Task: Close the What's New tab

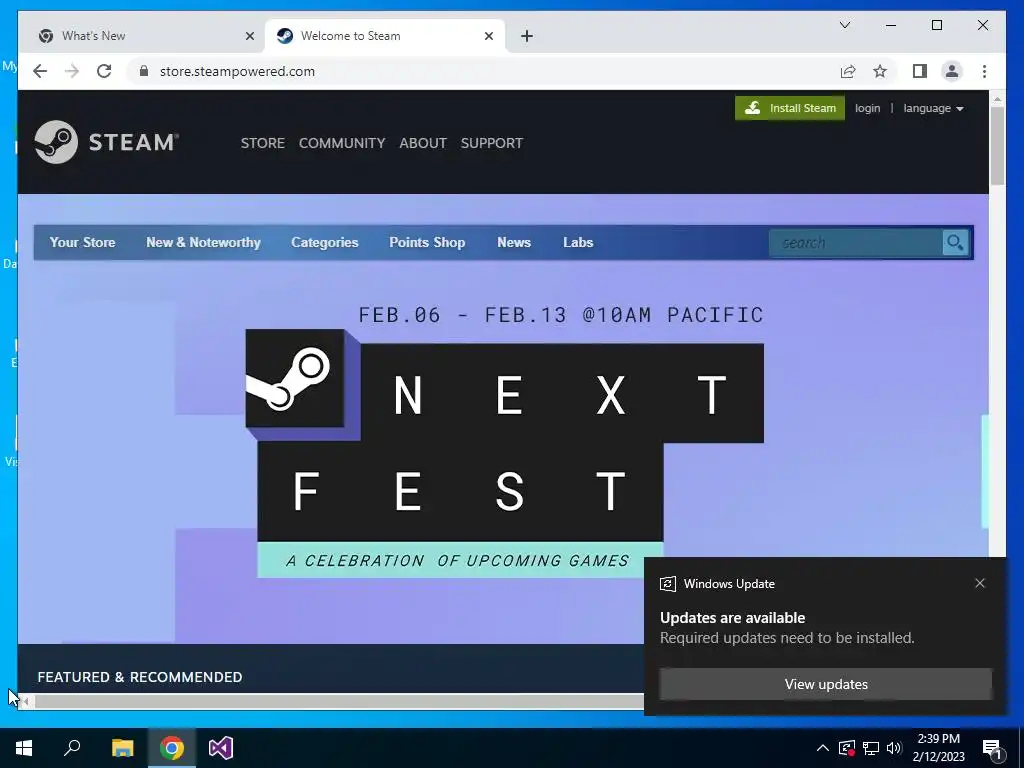Action: pos(249,36)
